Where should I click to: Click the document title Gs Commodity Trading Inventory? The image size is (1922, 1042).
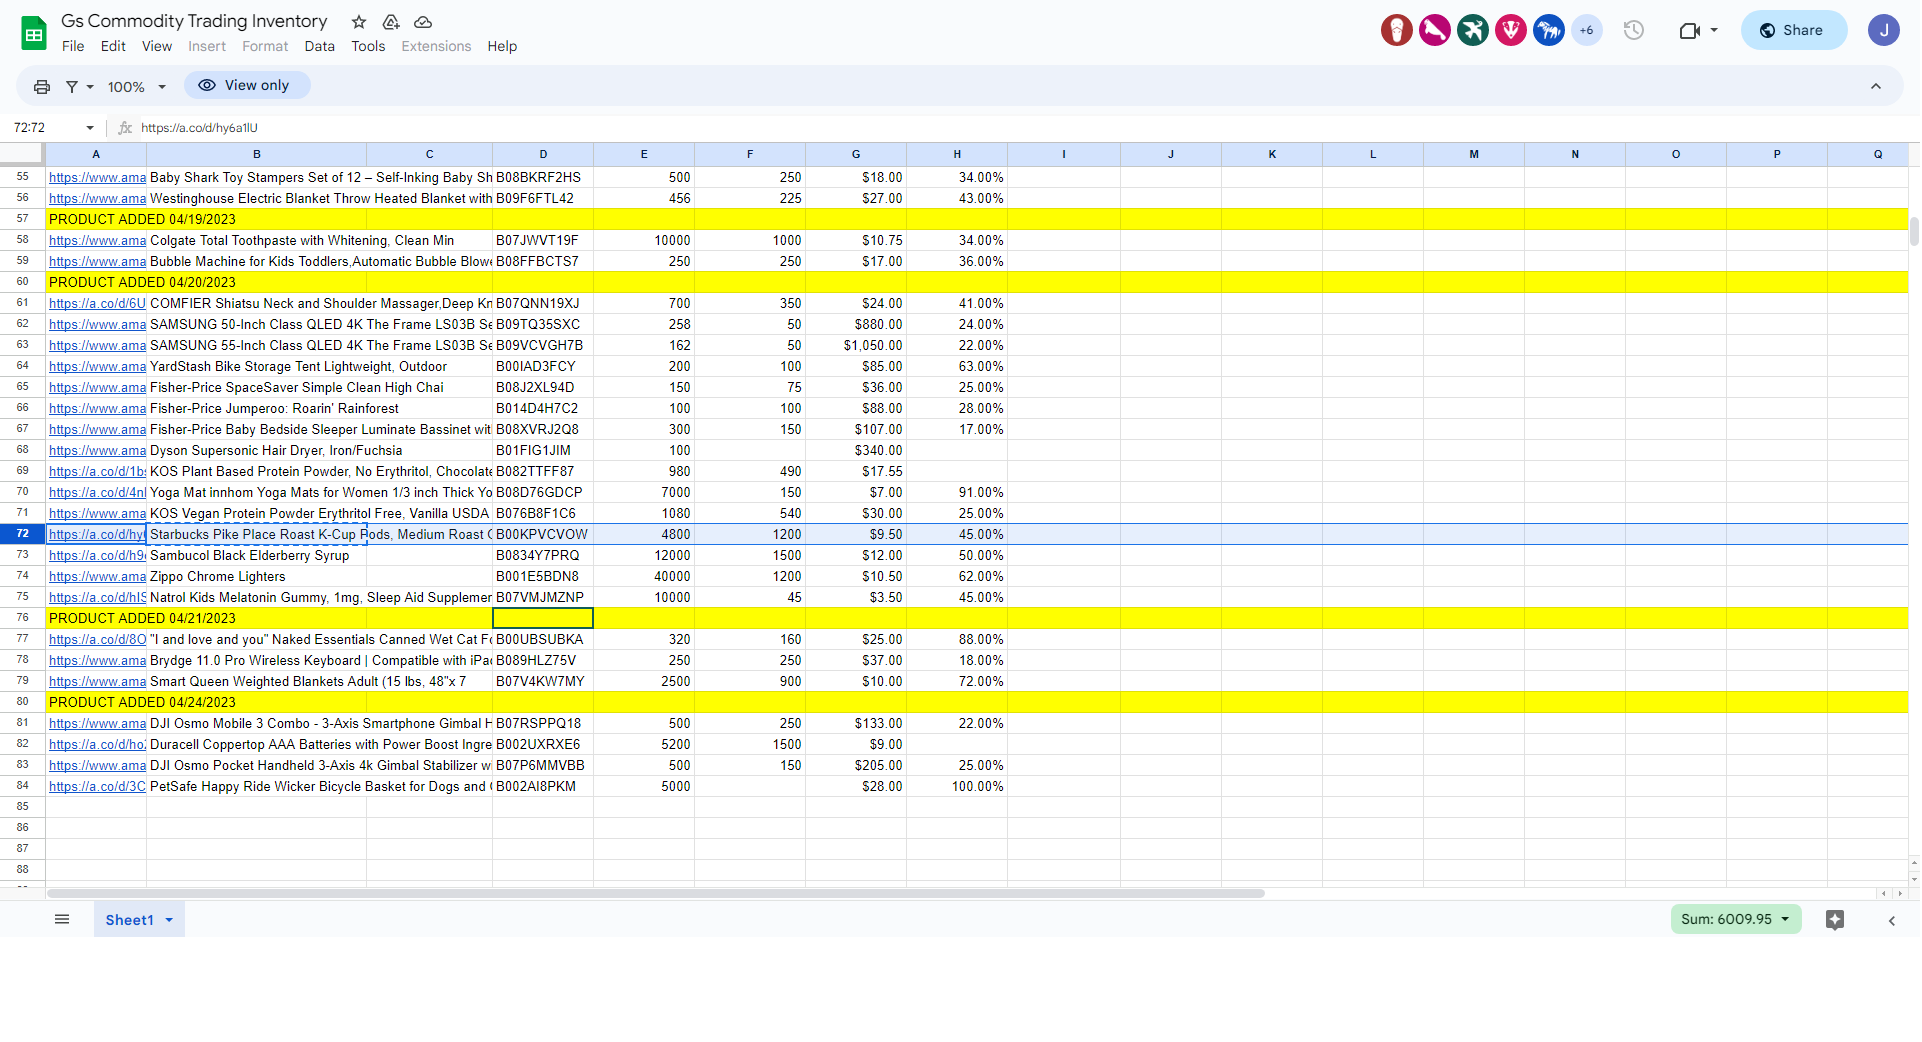click(x=194, y=21)
